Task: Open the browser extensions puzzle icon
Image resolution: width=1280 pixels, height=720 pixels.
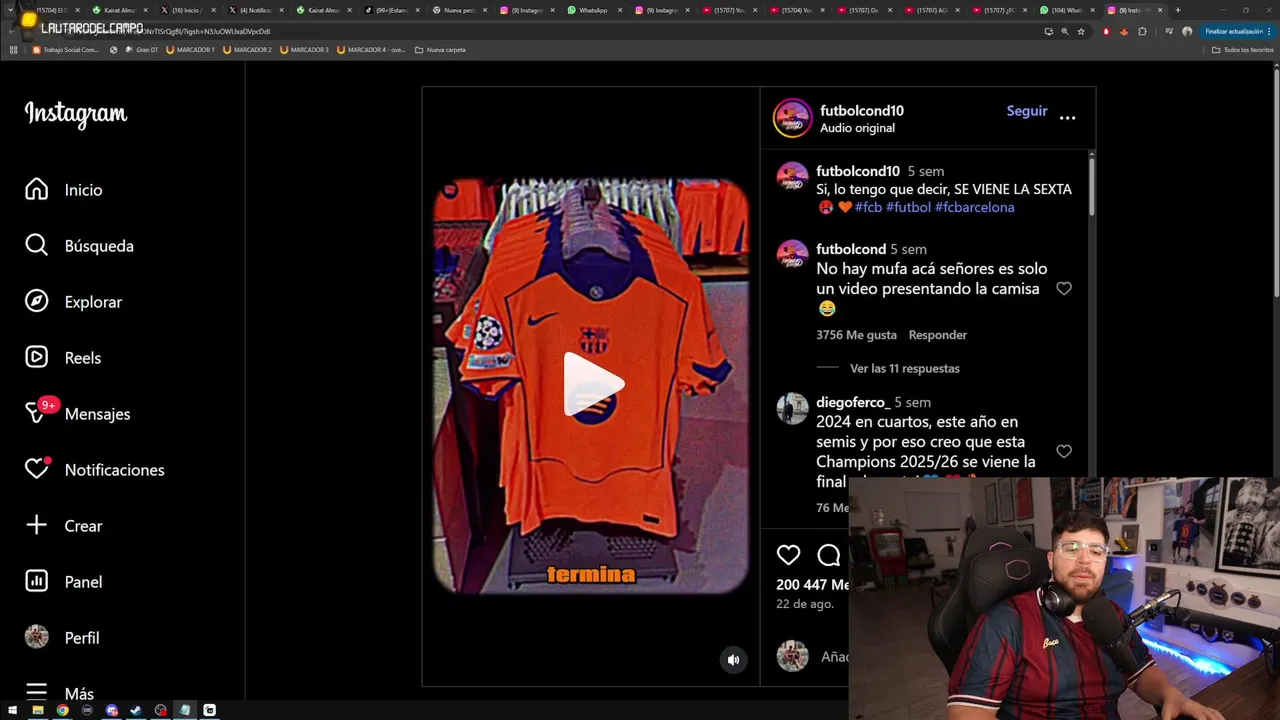Action: 1142,31
